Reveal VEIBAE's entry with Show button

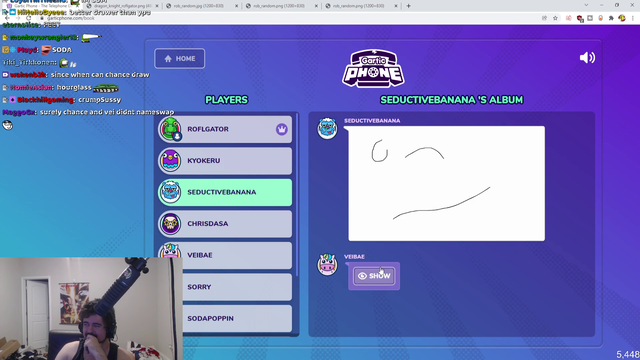click(374, 276)
